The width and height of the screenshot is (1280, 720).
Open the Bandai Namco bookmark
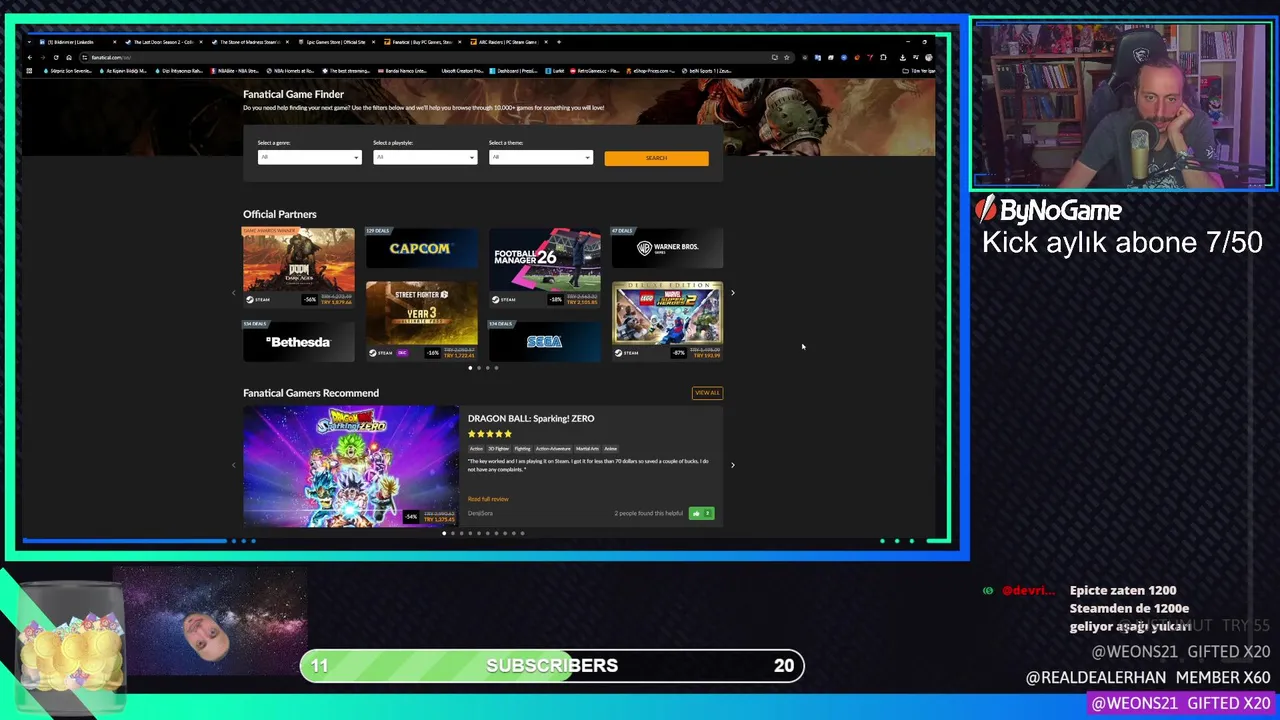click(x=401, y=71)
